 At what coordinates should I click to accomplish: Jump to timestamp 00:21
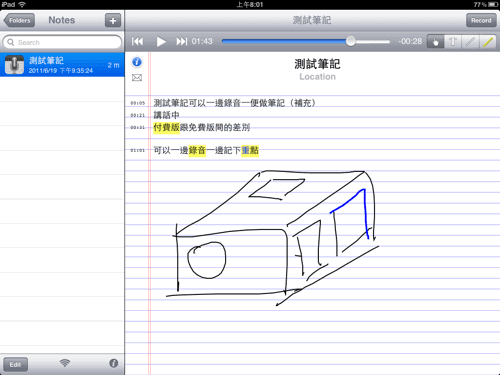tap(138, 115)
